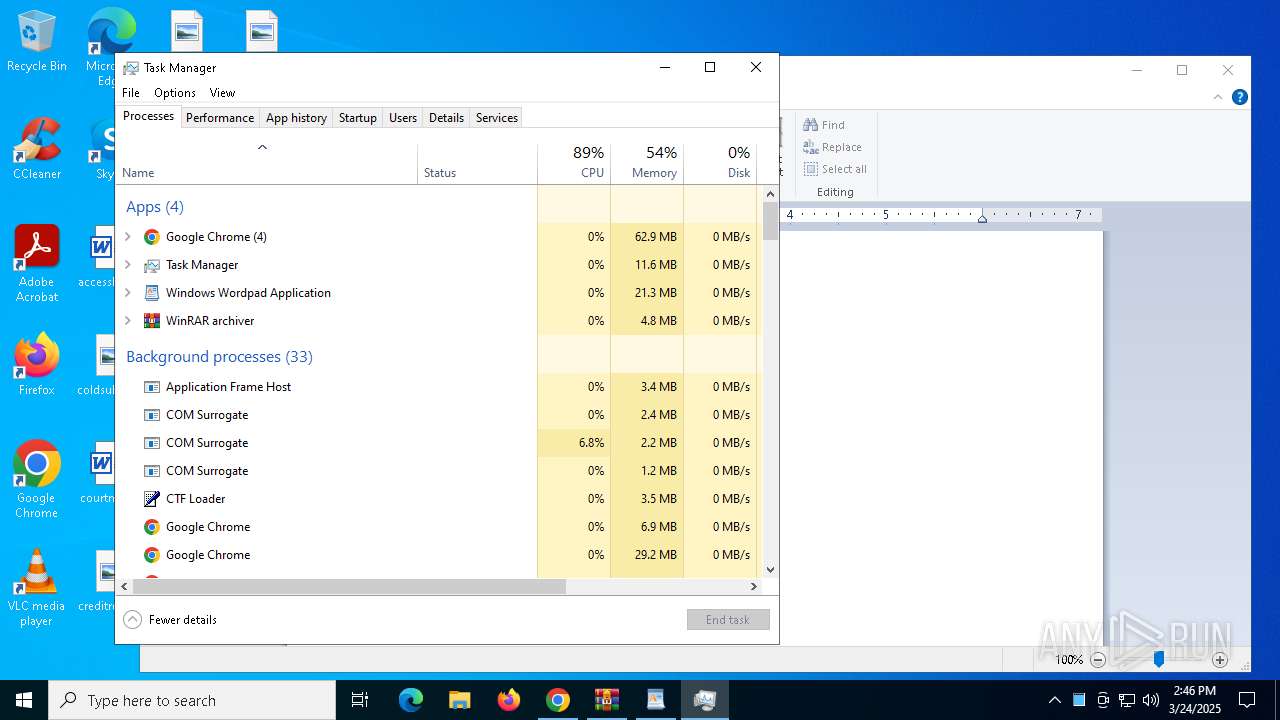Open Task View on the taskbar
This screenshot has height=720, width=1280.
coord(360,700)
